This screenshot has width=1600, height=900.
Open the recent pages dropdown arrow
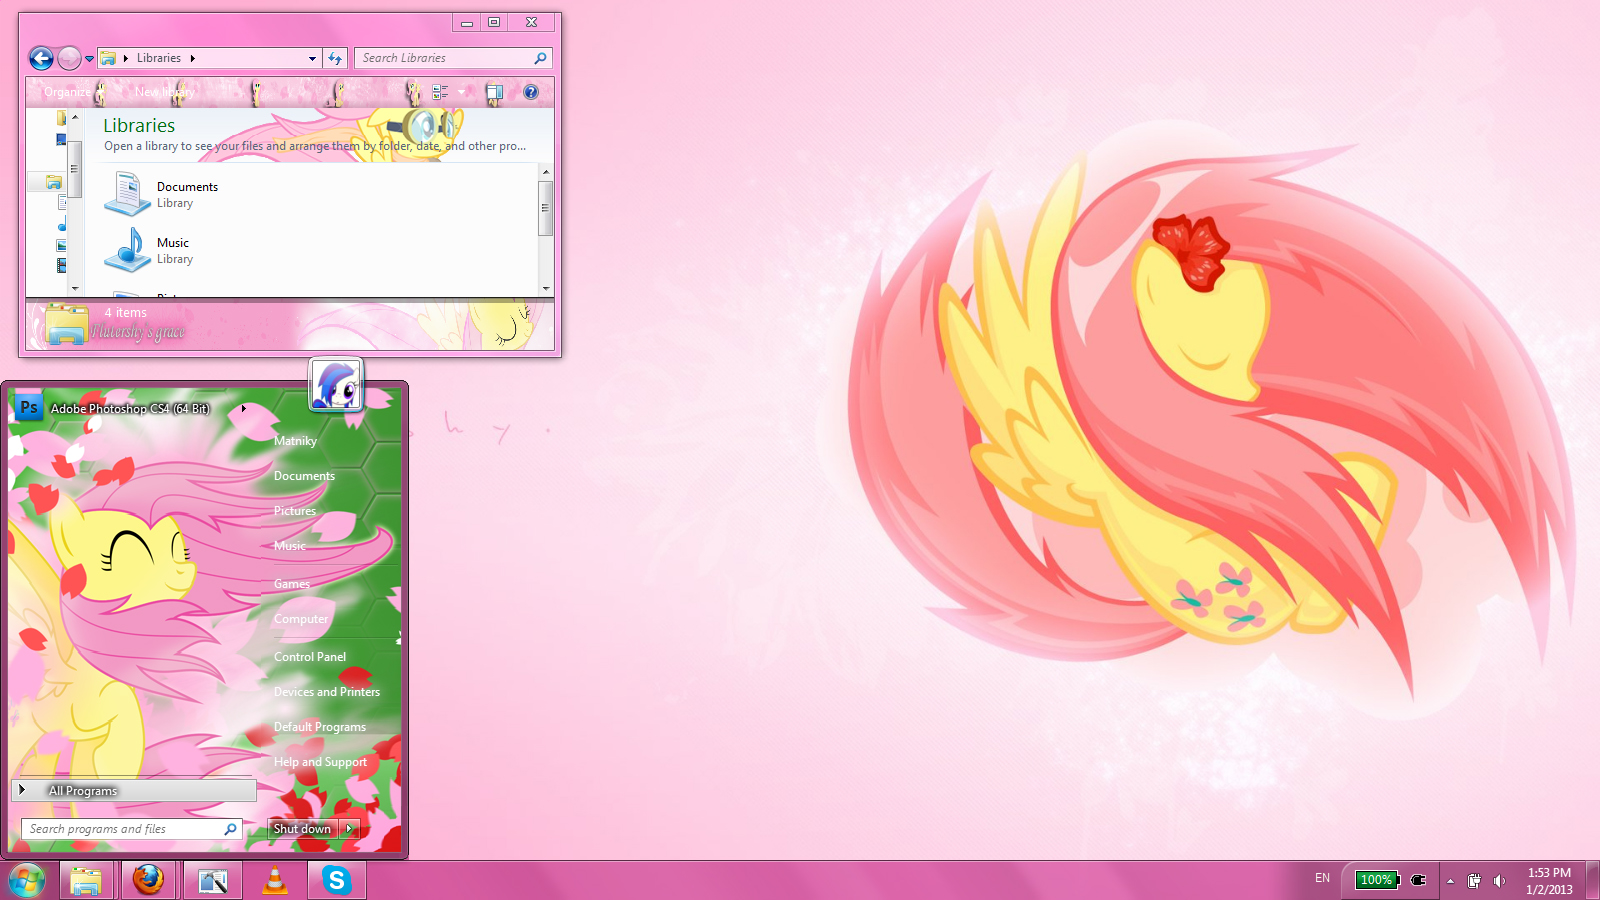coord(89,59)
